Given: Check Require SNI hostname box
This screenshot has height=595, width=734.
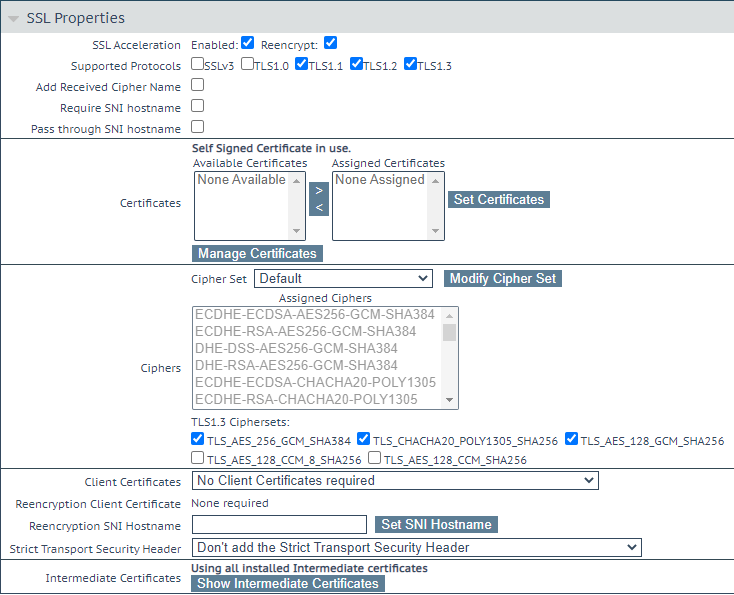Looking at the screenshot, I should 198,106.
